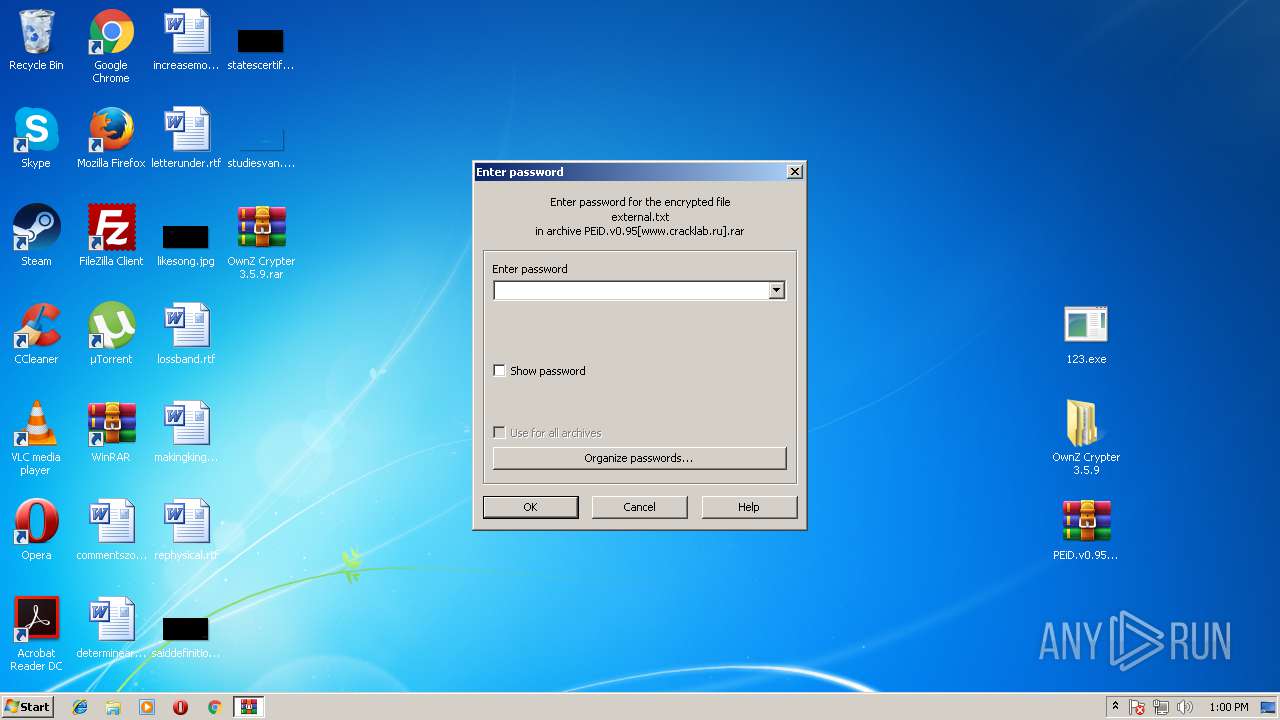
Task: Switch to the WinRAR taskbar button
Action: pos(248,707)
